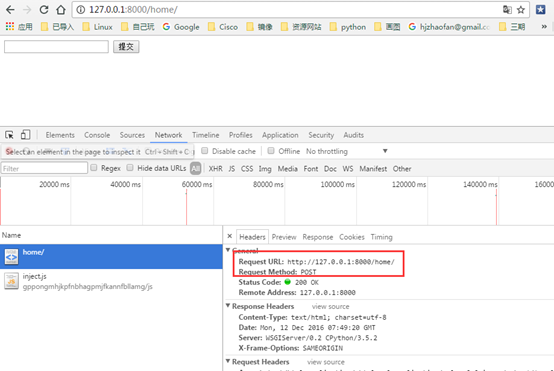
Task: Click the home/ document file icon
Action: pos(11,257)
